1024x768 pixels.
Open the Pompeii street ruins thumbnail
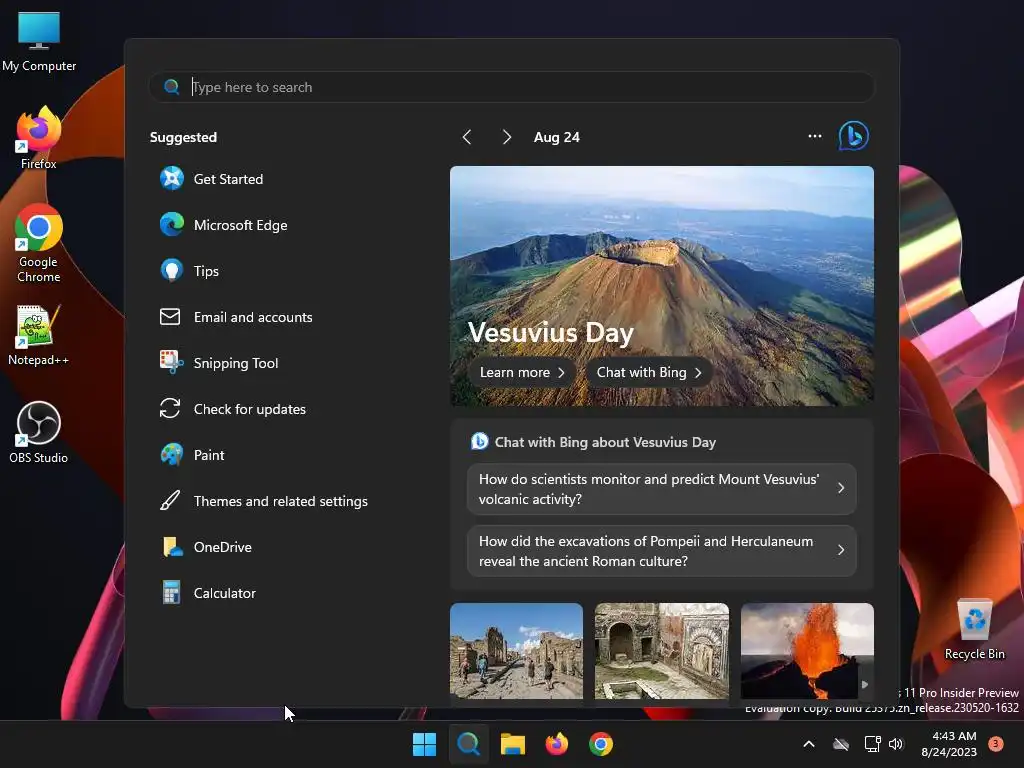click(516, 650)
